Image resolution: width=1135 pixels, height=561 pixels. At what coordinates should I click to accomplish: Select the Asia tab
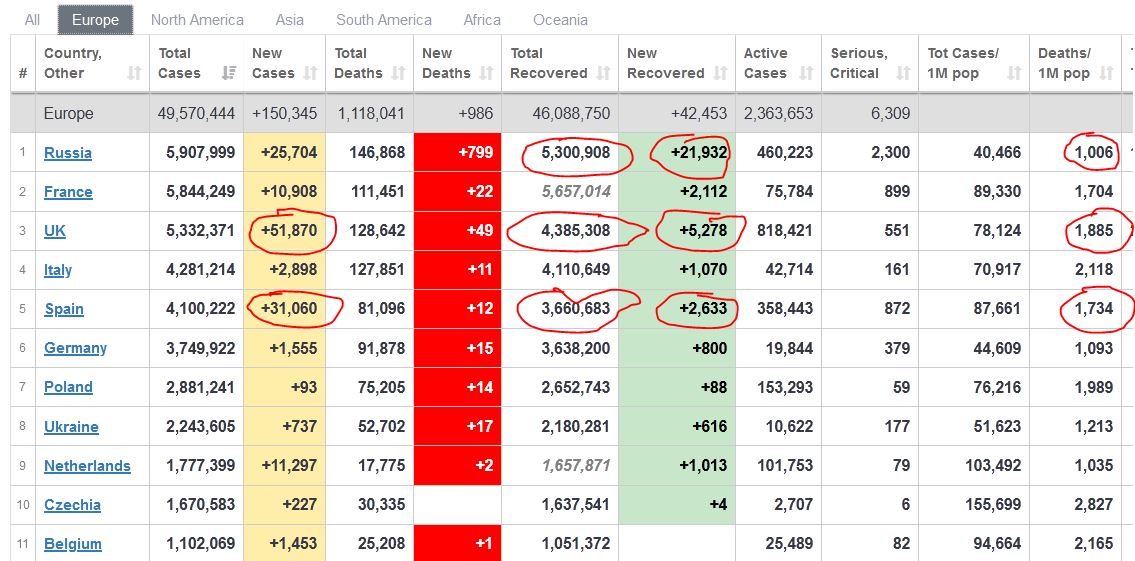point(290,20)
